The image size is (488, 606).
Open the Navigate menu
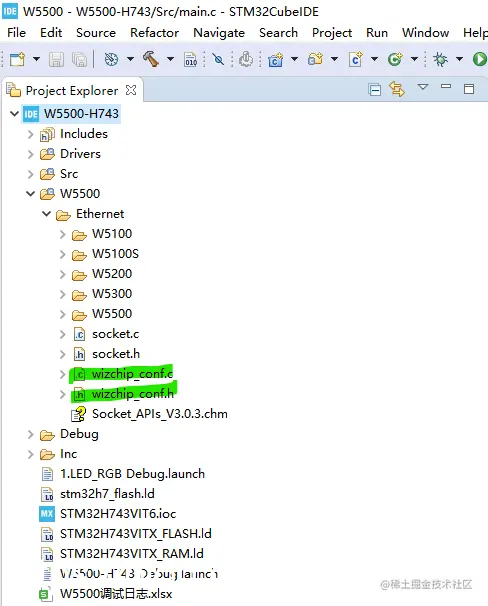(219, 33)
